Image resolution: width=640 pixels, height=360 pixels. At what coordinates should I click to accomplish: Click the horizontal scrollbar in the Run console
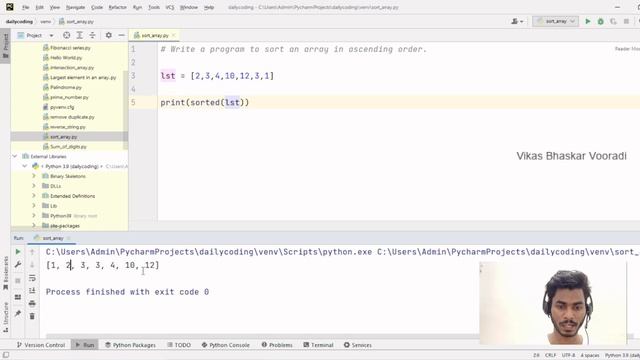tap(261, 337)
